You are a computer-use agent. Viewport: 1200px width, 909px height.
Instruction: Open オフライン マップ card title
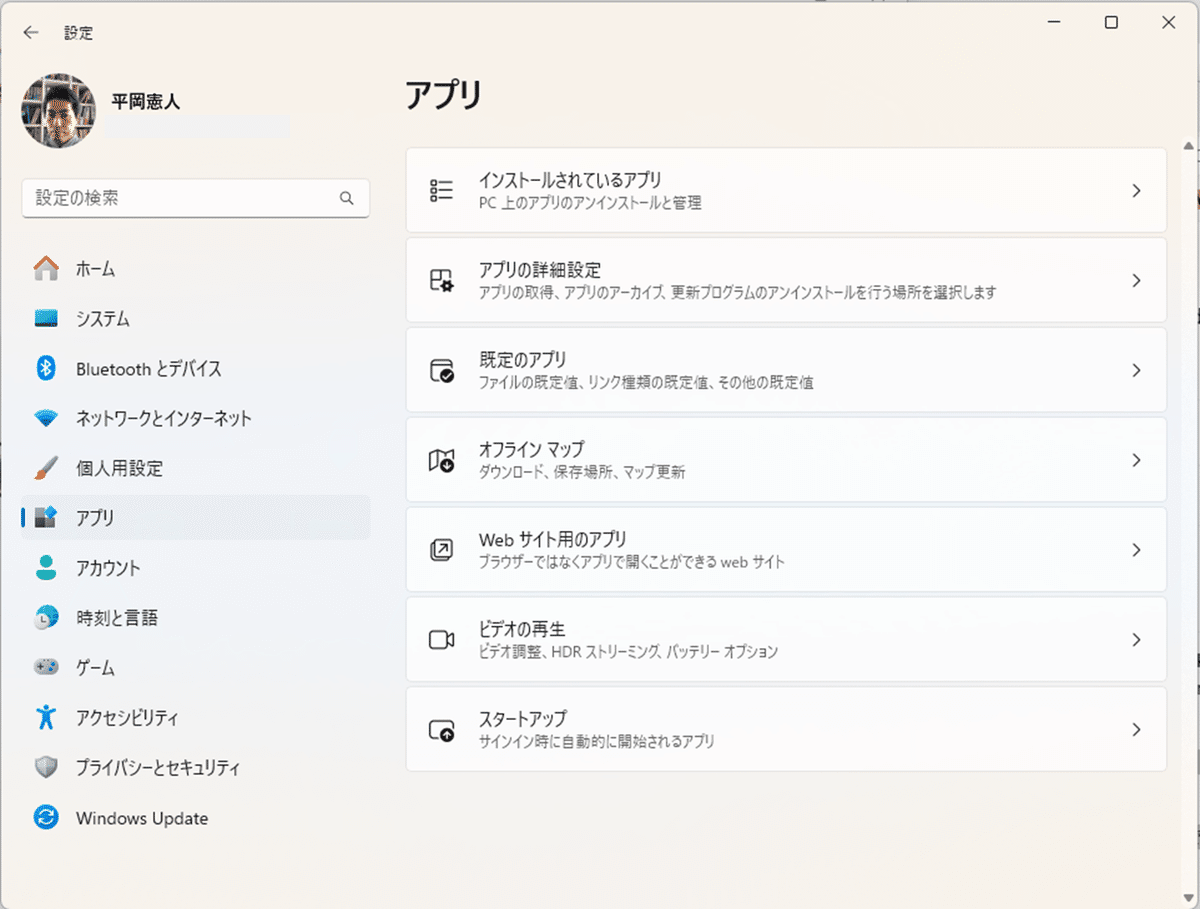tap(531, 449)
